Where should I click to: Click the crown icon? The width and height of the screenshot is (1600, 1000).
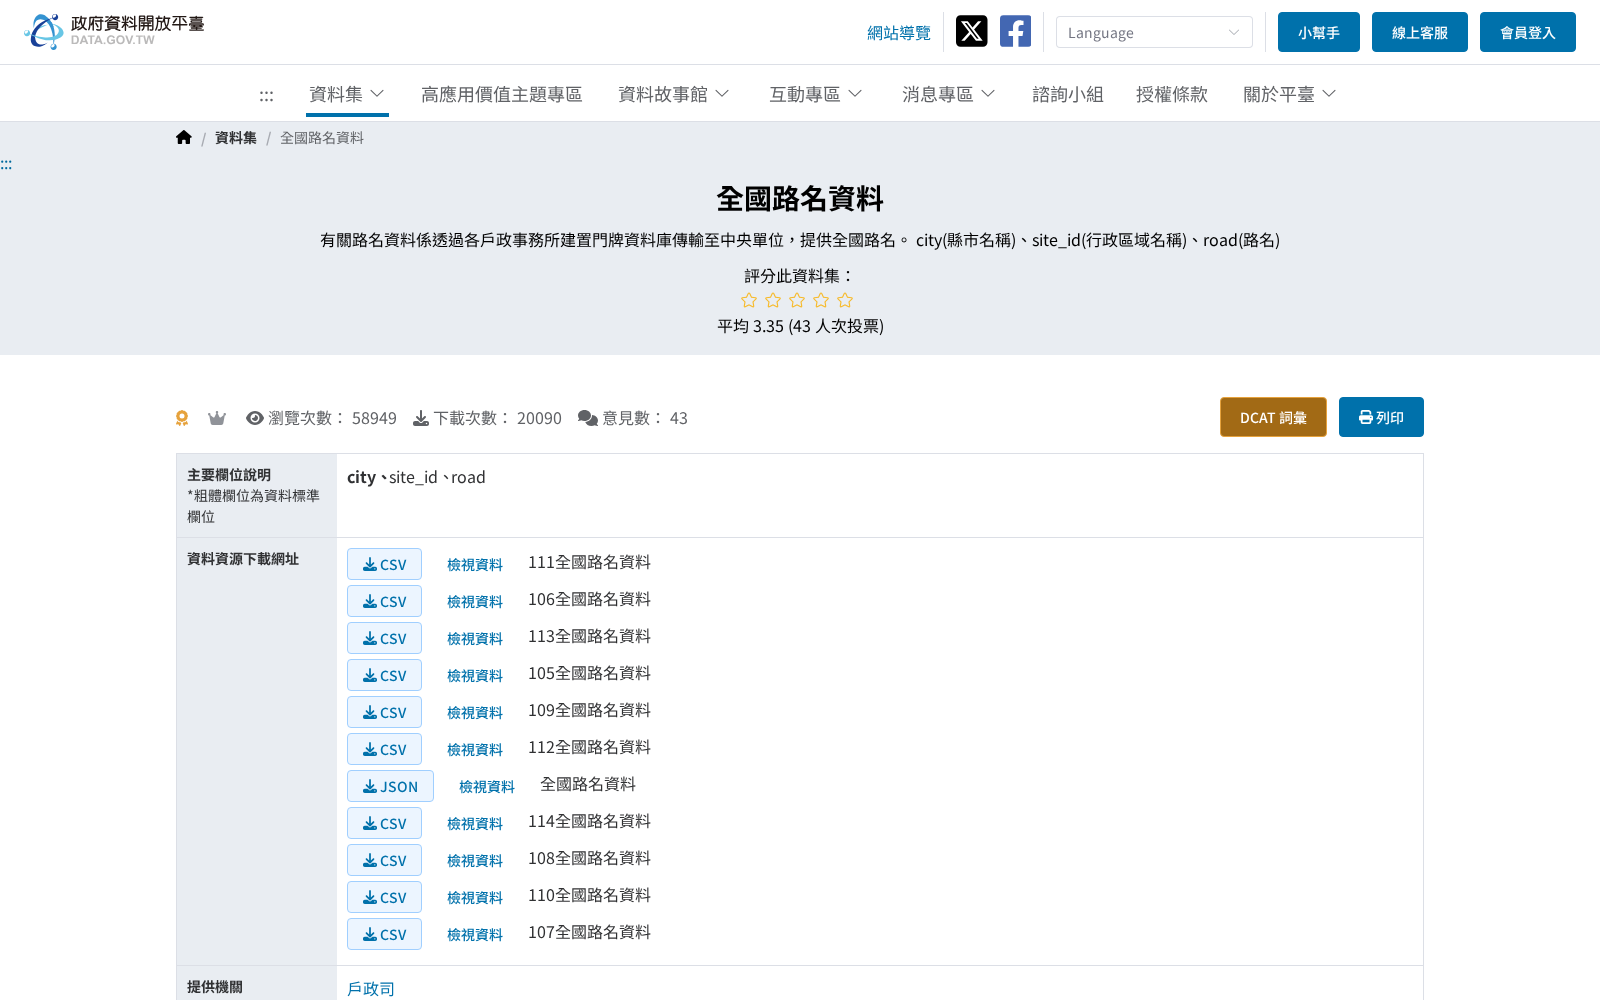217,418
